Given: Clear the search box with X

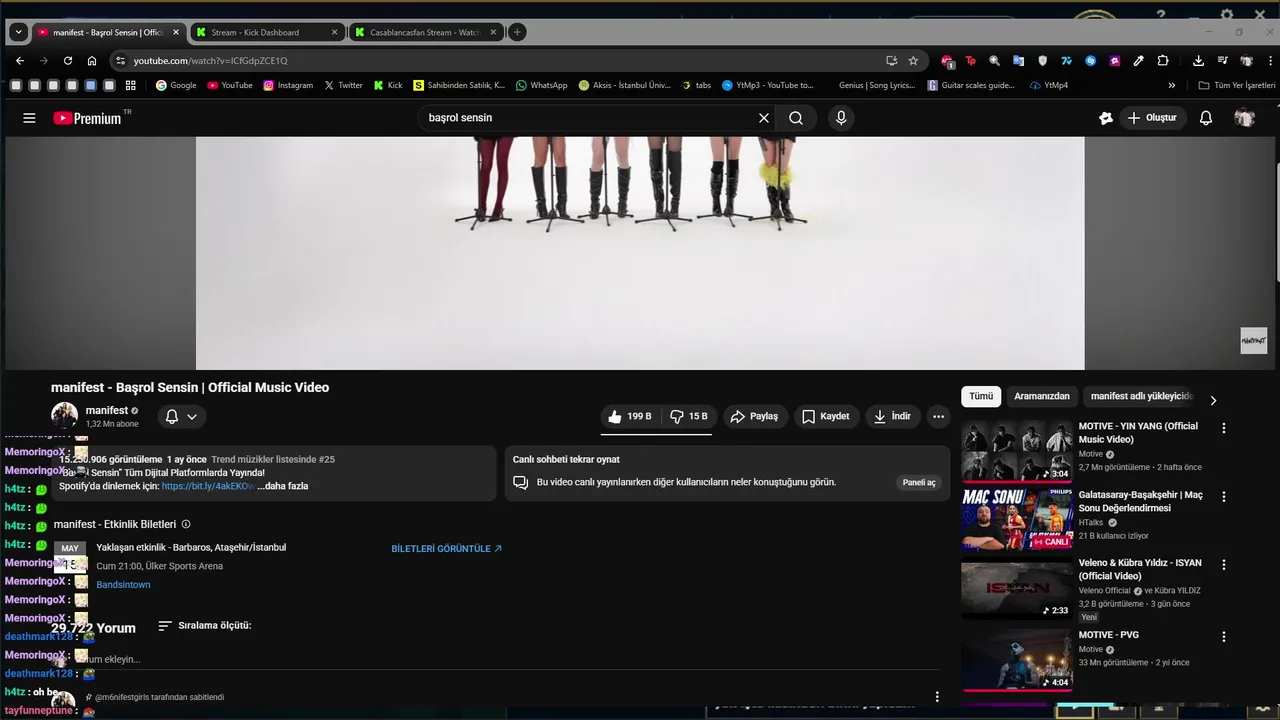Looking at the screenshot, I should coord(764,118).
